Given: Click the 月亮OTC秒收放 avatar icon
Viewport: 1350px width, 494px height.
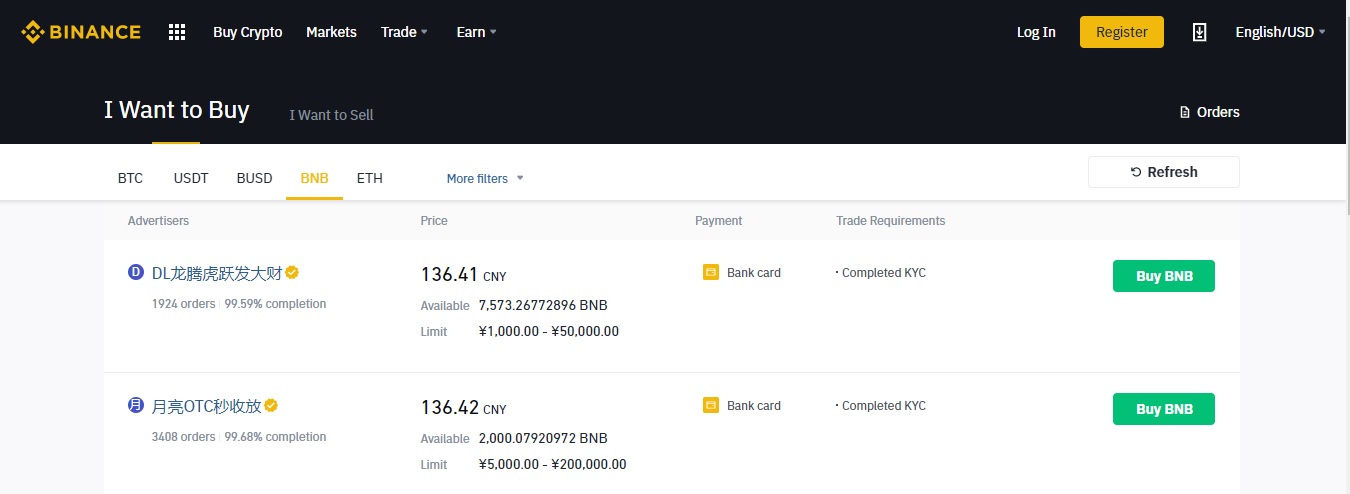Looking at the screenshot, I should (x=136, y=406).
